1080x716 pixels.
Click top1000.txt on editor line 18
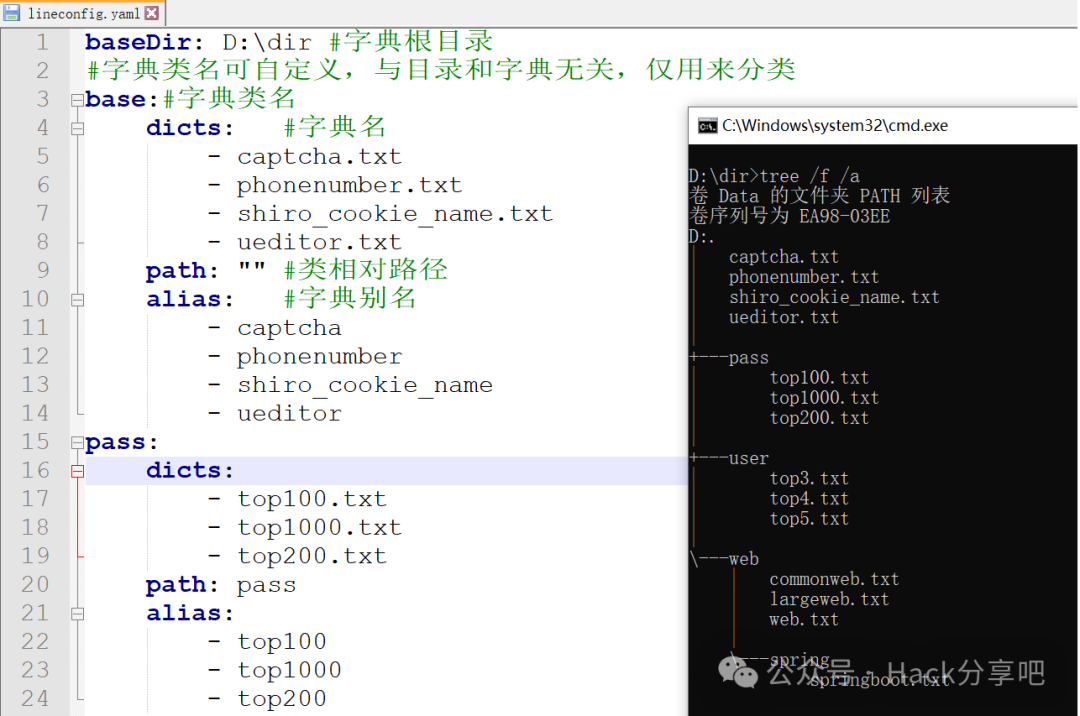318,527
